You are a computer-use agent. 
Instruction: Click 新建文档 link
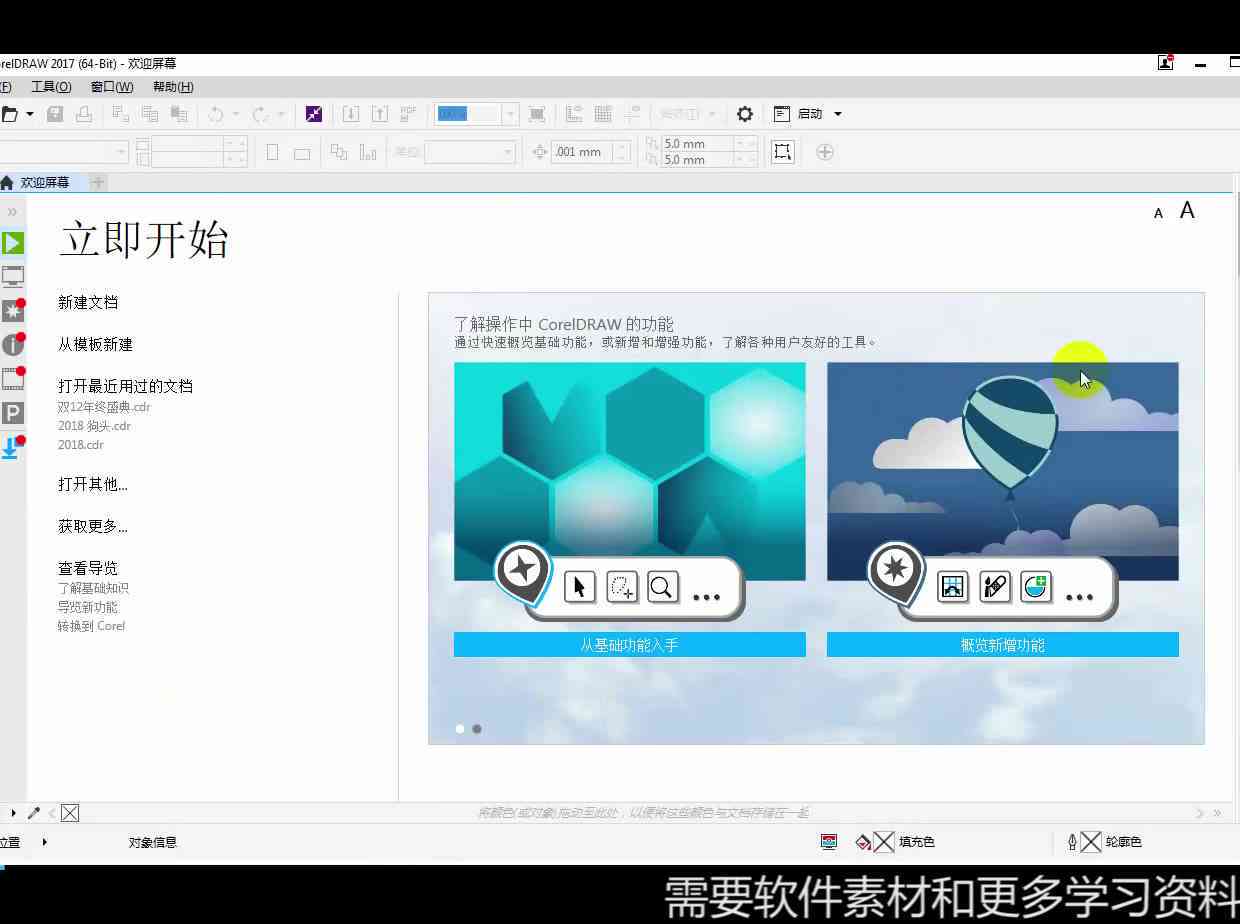[x=88, y=302]
